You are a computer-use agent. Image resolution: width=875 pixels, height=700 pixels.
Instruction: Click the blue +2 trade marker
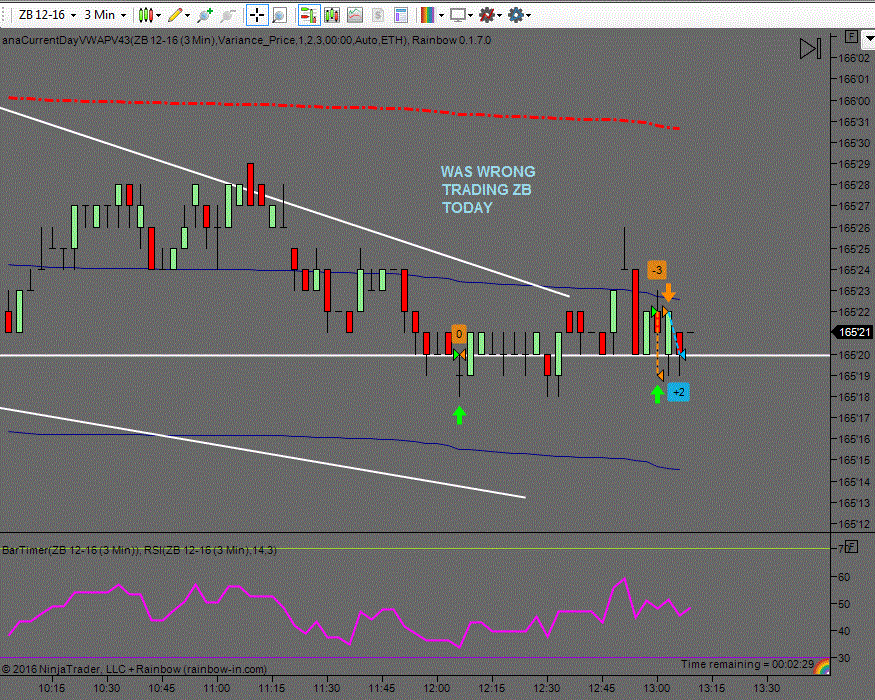(679, 392)
